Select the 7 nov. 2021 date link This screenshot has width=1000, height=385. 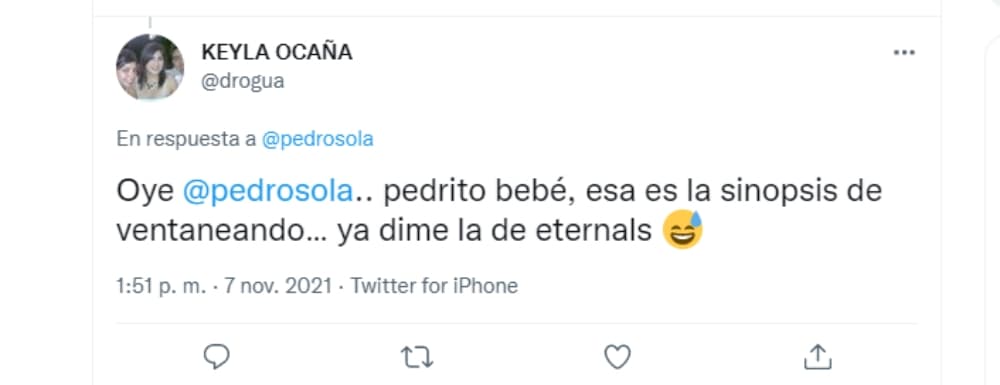277,286
